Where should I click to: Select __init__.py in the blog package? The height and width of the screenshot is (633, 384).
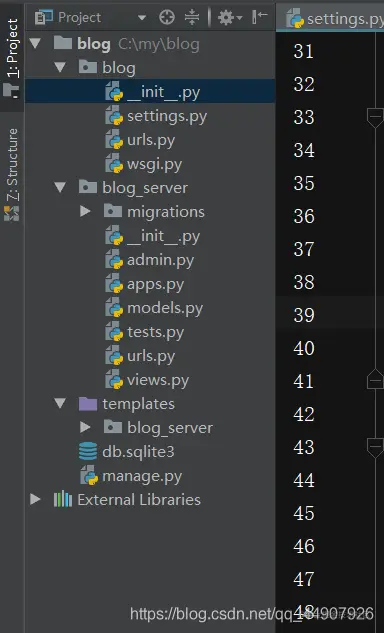pos(150,91)
